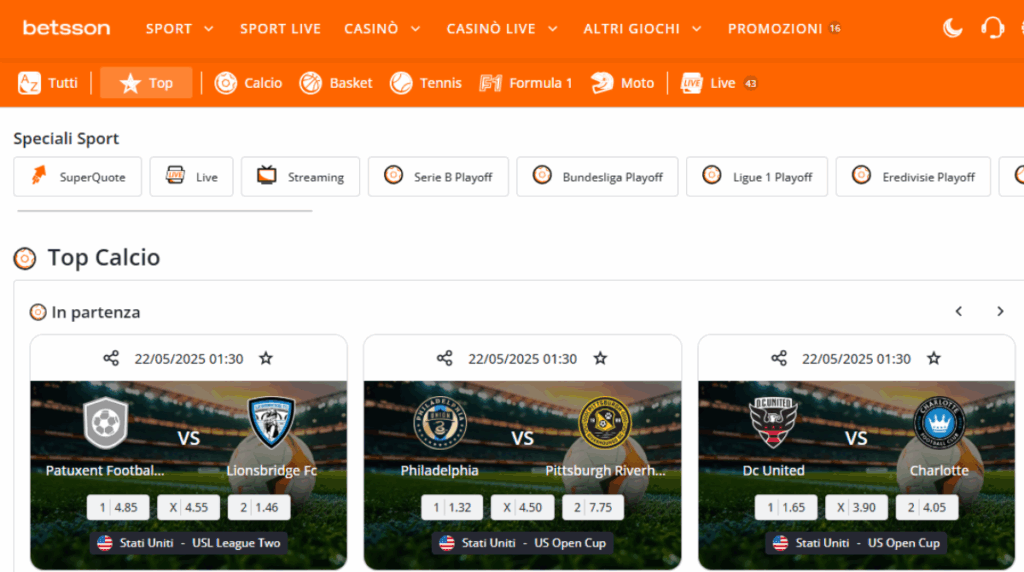Viewport: 1024px width, 572px height.
Task: Open Serie B Playoff special
Action: pos(438,177)
